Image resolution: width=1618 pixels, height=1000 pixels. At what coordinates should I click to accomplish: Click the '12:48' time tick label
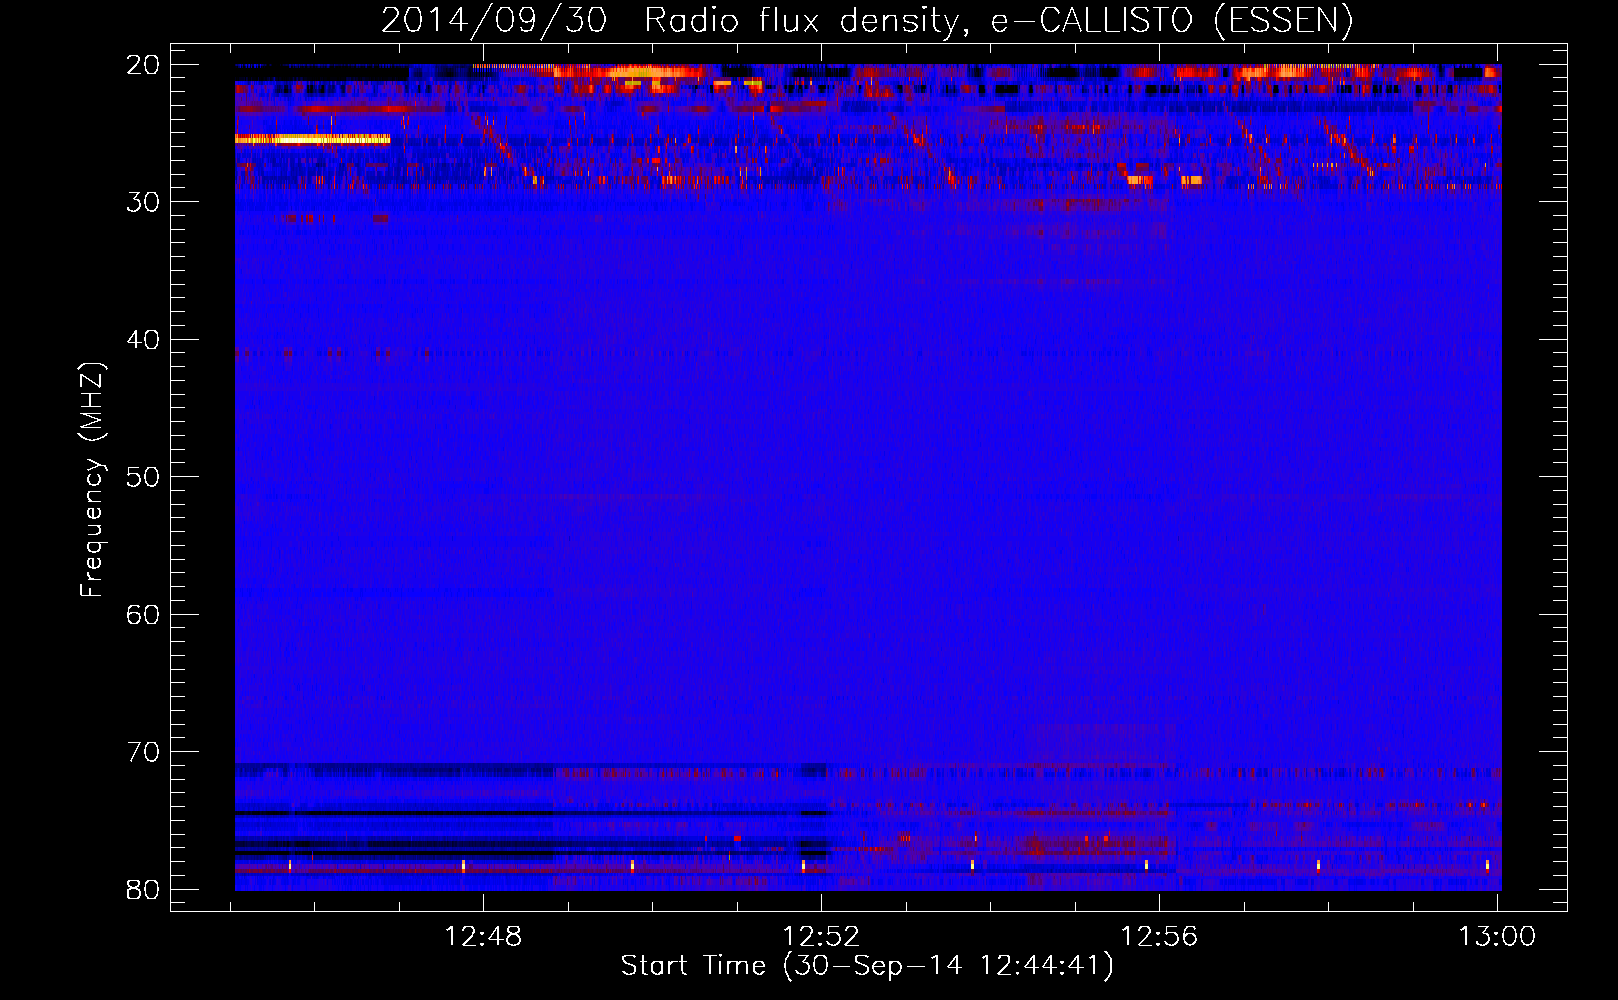point(484,936)
